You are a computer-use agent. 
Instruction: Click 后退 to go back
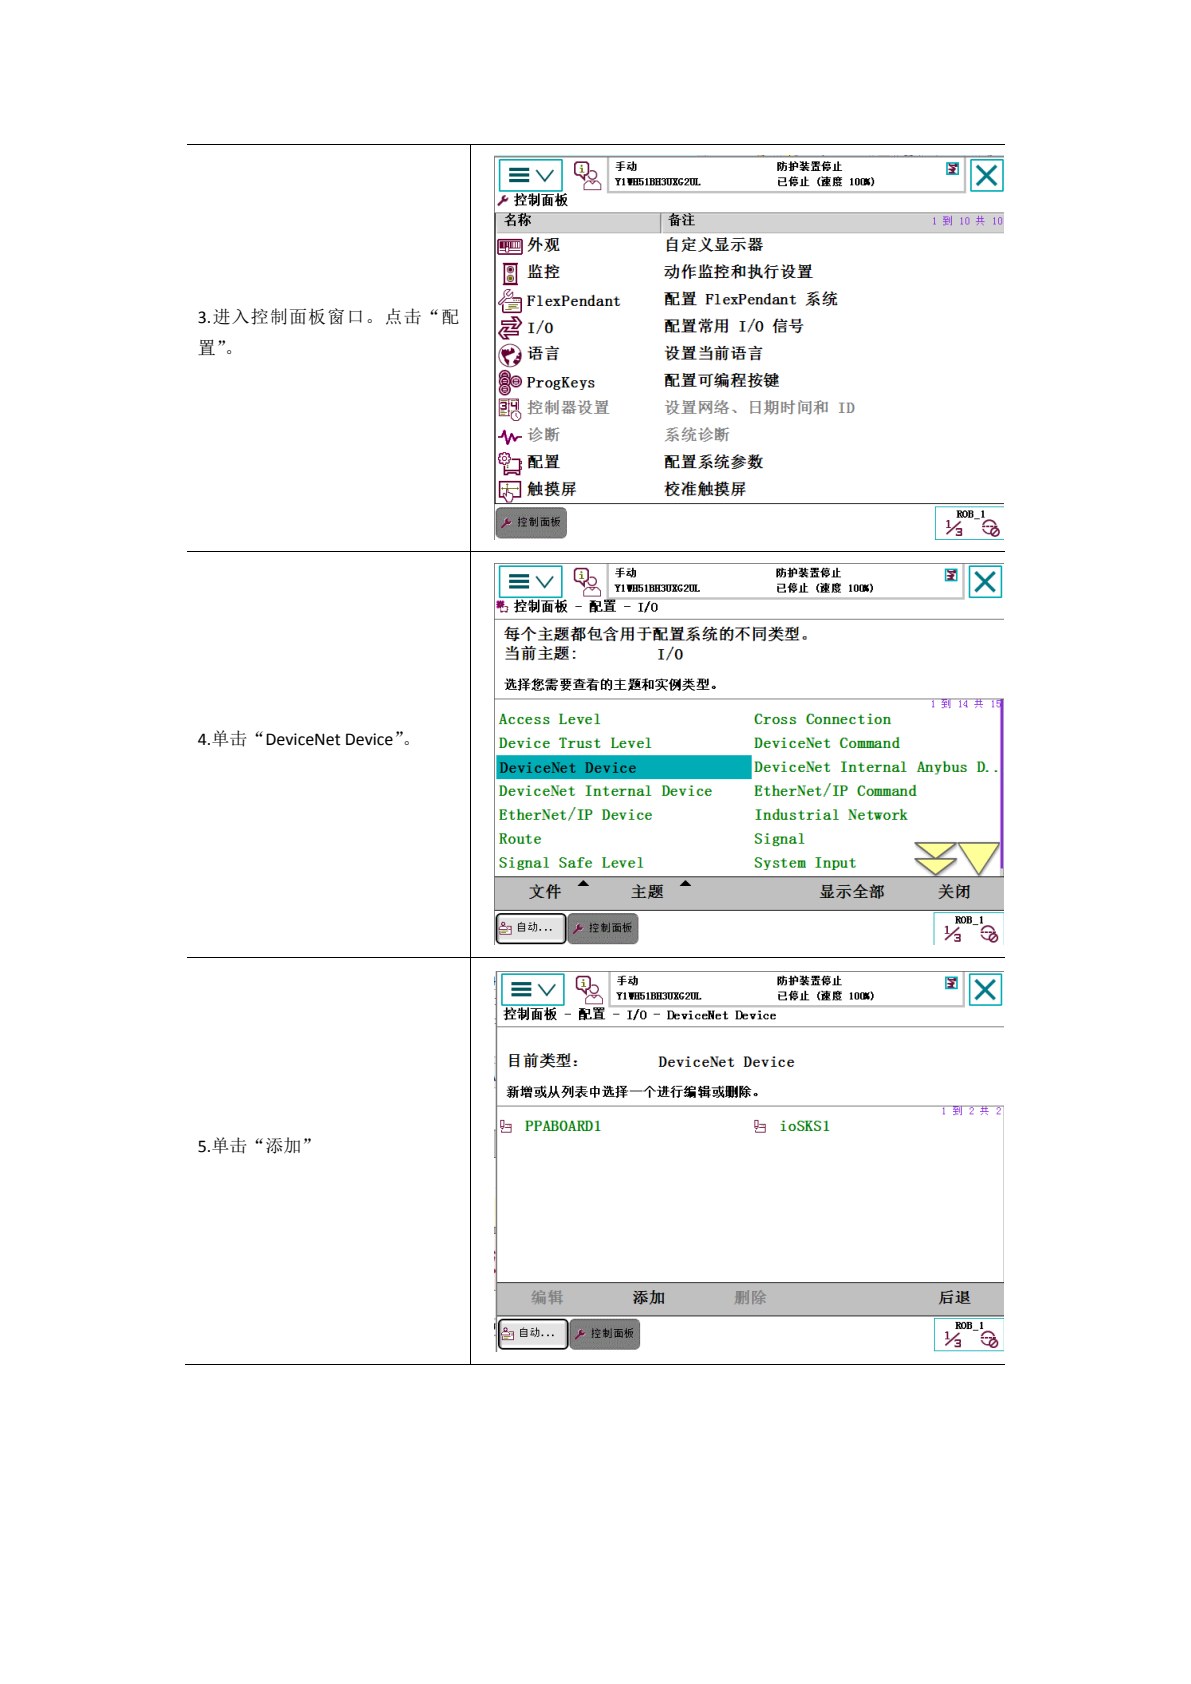[x=954, y=1298]
